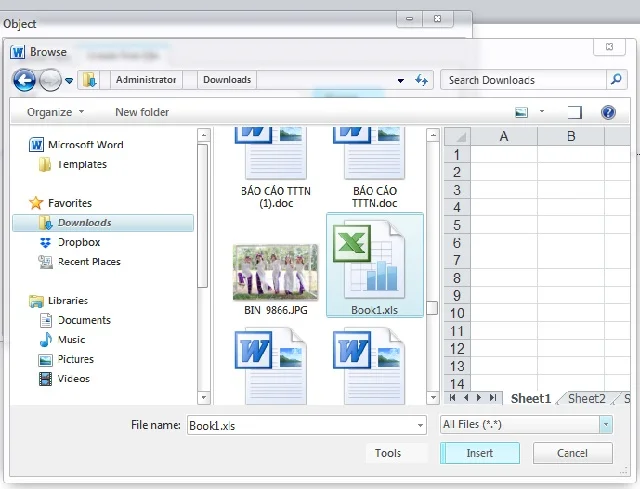Switch to Sheet1 tab in preview
The height and width of the screenshot is (489, 640).
[531, 398]
